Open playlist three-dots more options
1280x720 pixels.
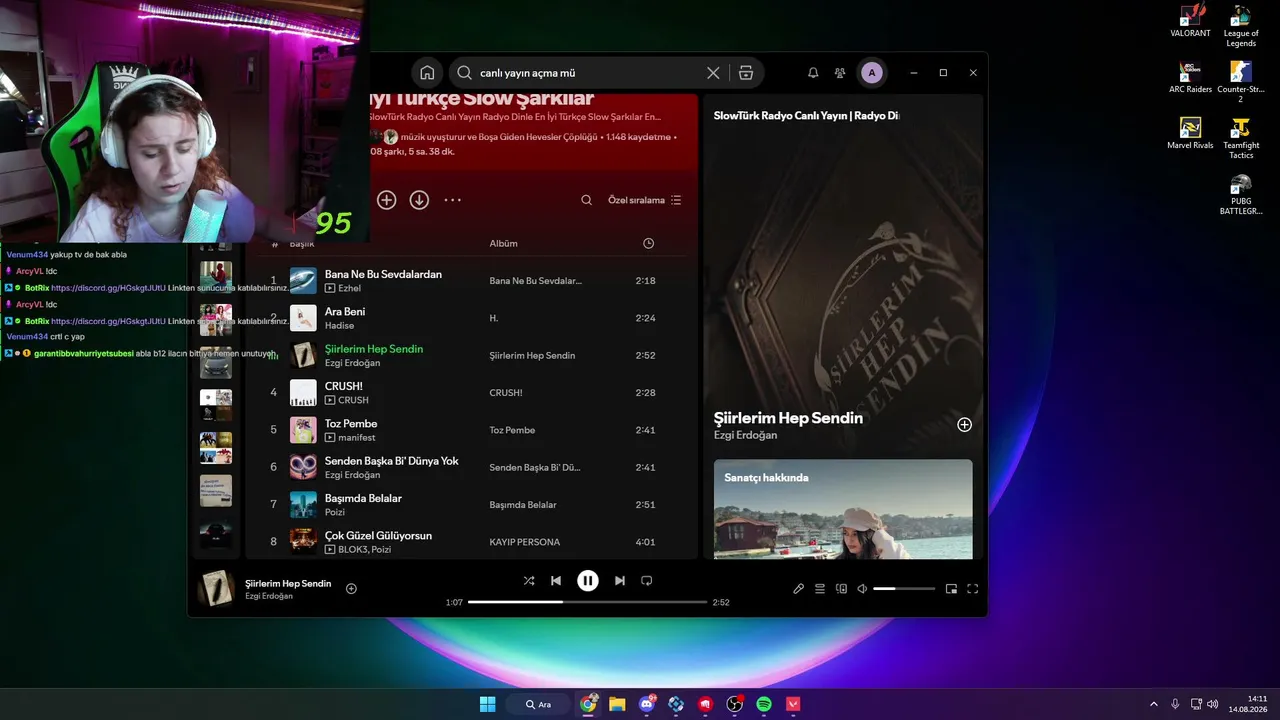coord(452,200)
